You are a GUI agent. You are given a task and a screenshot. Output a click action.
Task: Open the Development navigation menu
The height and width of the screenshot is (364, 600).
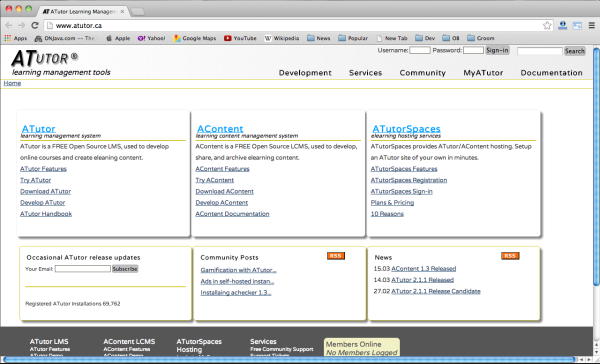(x=305, y=73)
